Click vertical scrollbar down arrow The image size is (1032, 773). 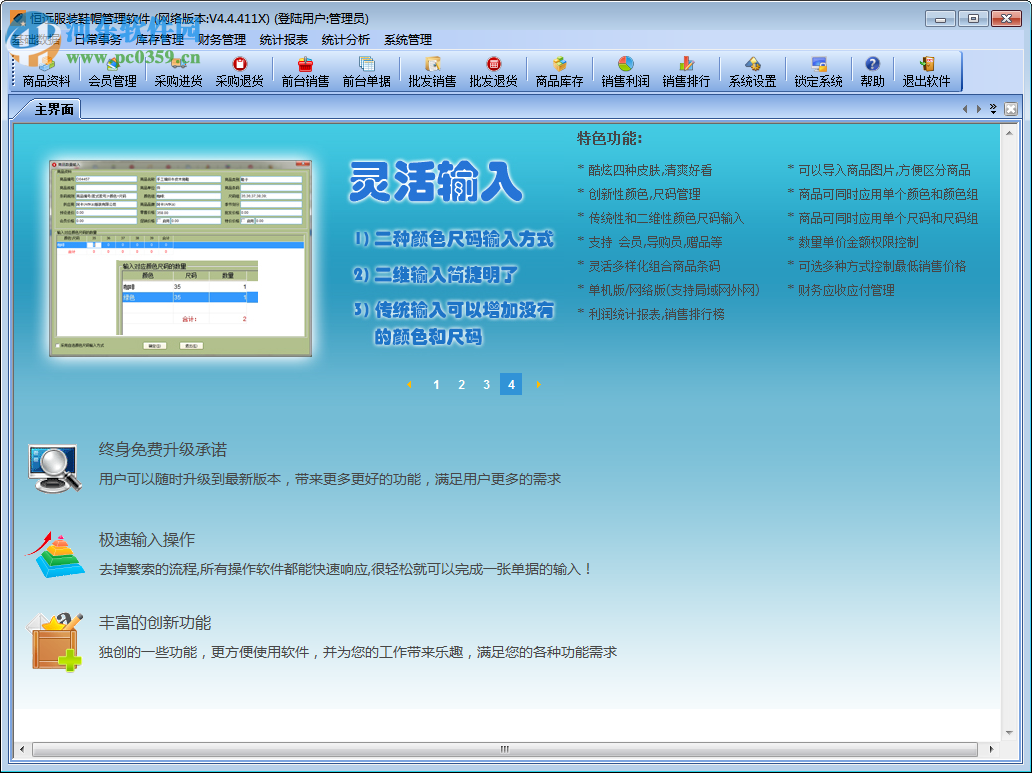click(1009, 733)
